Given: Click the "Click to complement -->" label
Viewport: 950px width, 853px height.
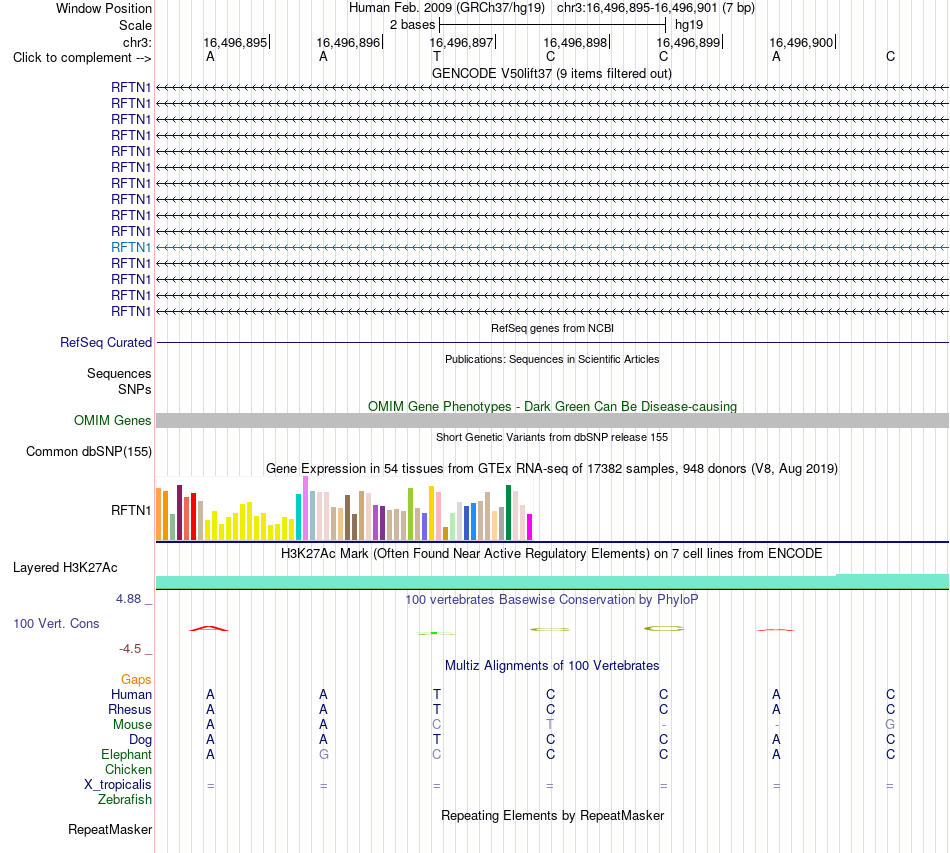Looking at the screenshot, I should 82,58.
